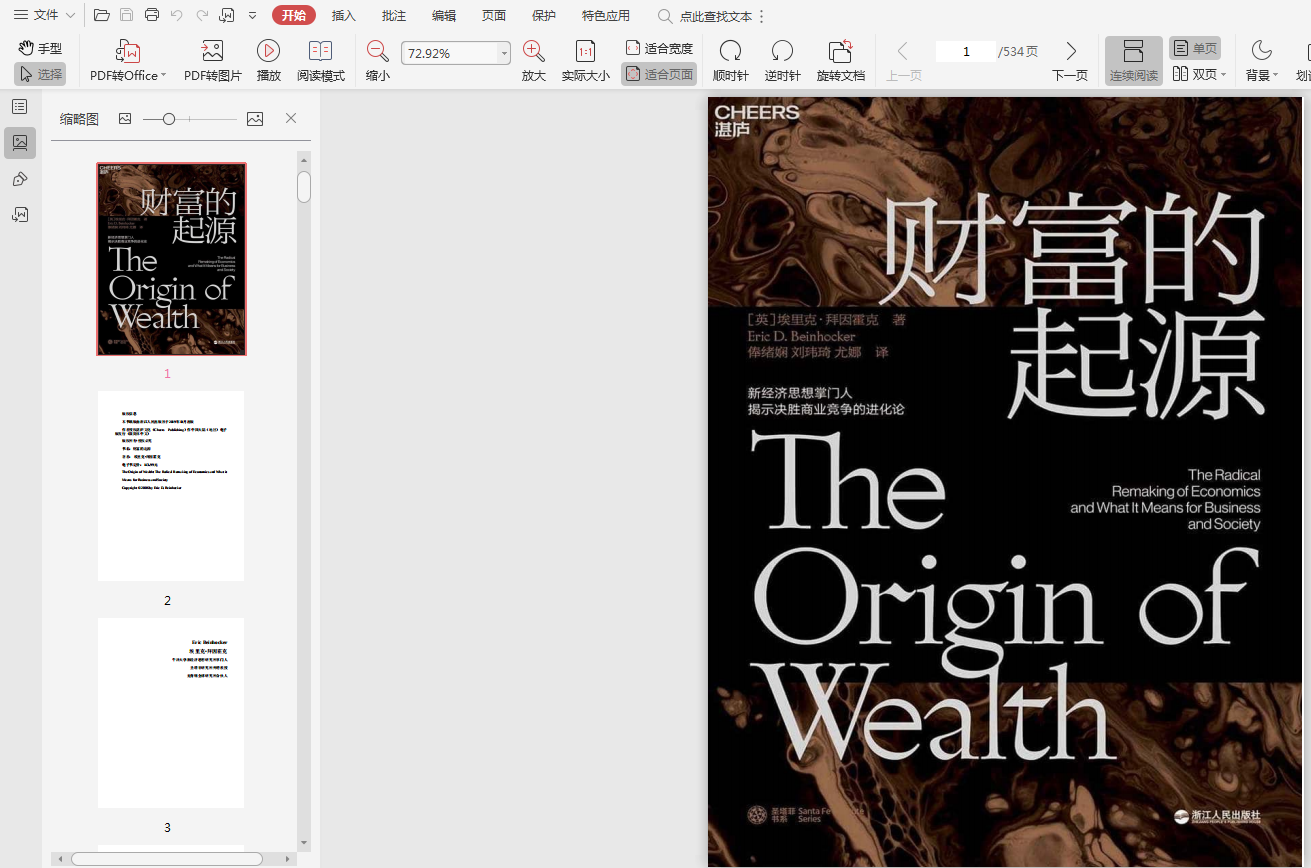The width and height of the screenshot is (1311, 868).
Task: Adjust the thumbnail size slider
Action: pos(169,119)
